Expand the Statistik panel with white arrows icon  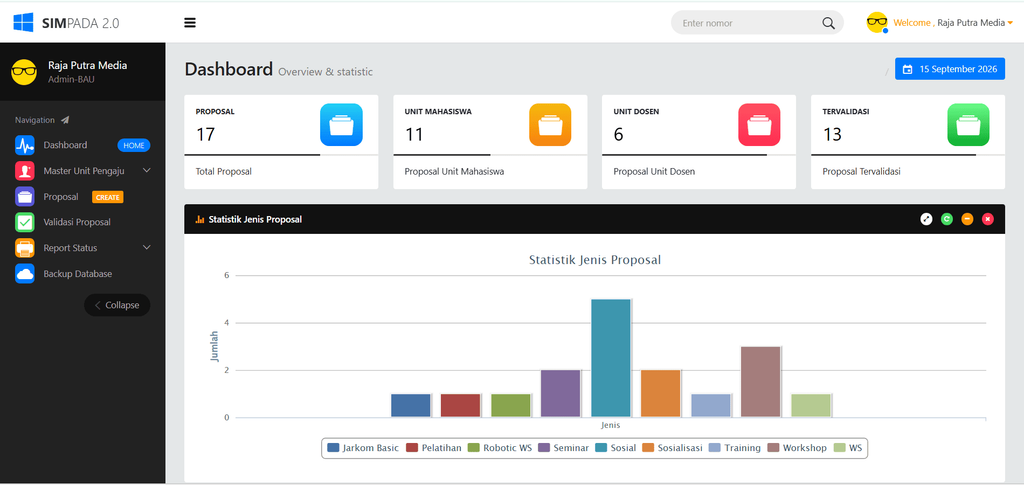(926, 219)
